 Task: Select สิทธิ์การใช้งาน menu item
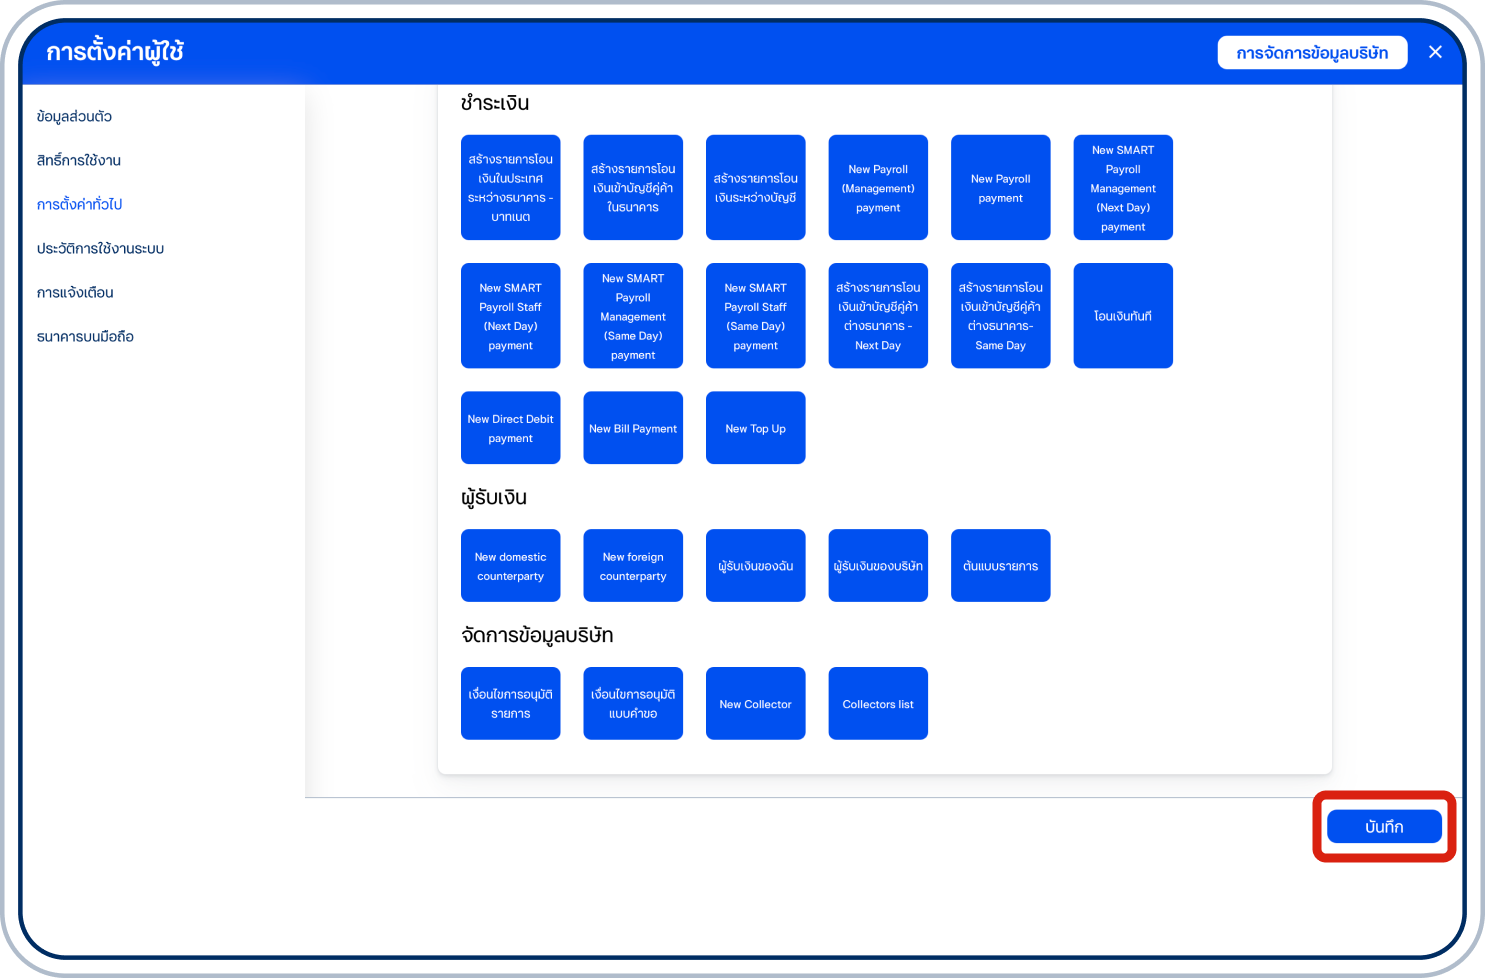point(78,160)
